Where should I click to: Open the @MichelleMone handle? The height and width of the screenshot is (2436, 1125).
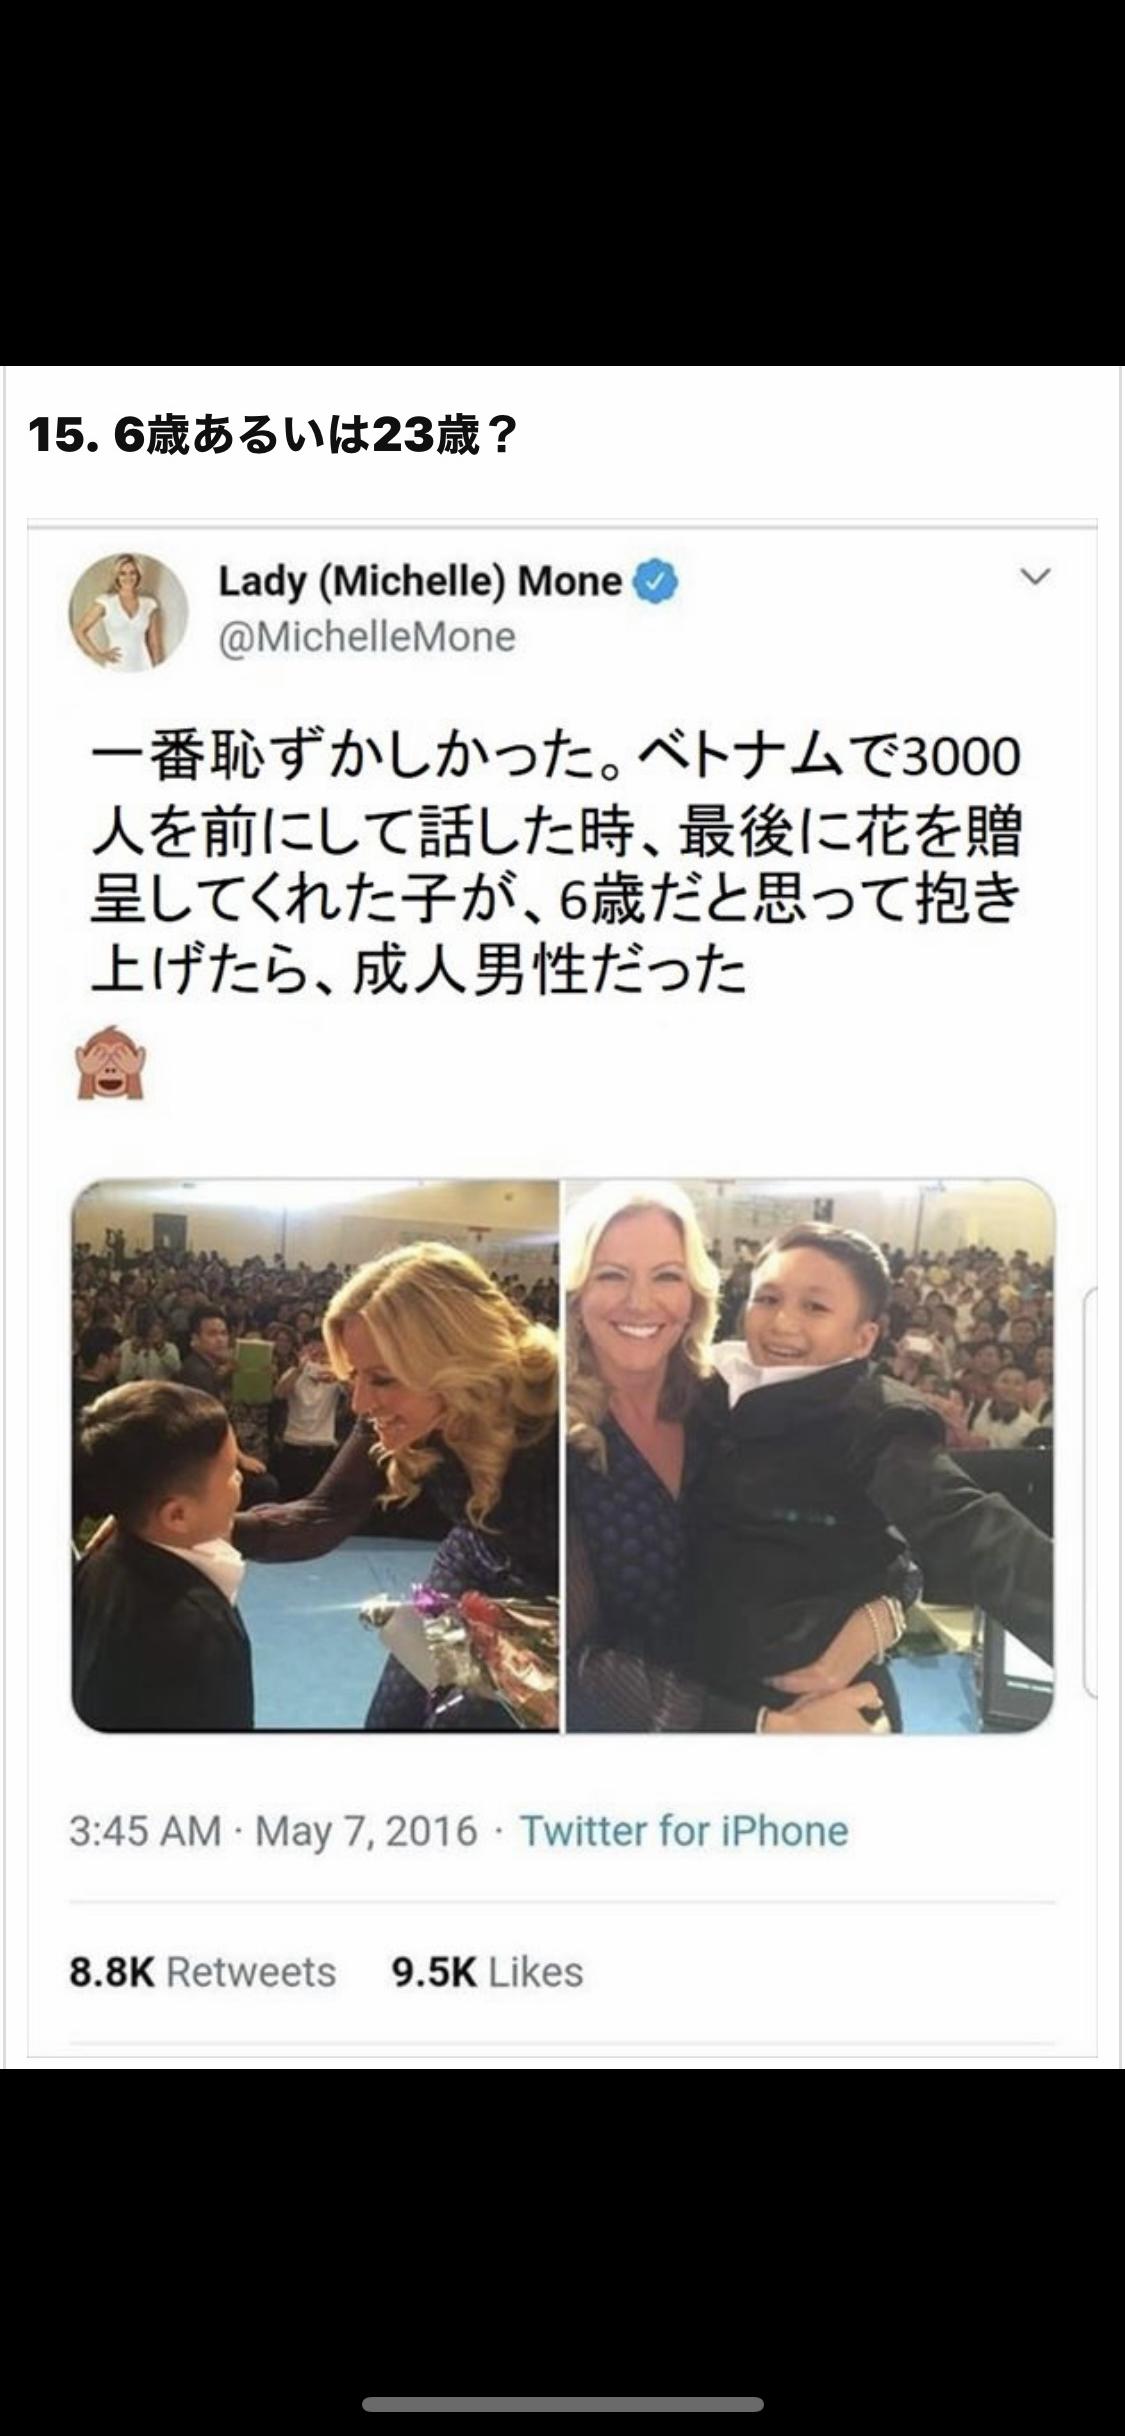point(367,637)
